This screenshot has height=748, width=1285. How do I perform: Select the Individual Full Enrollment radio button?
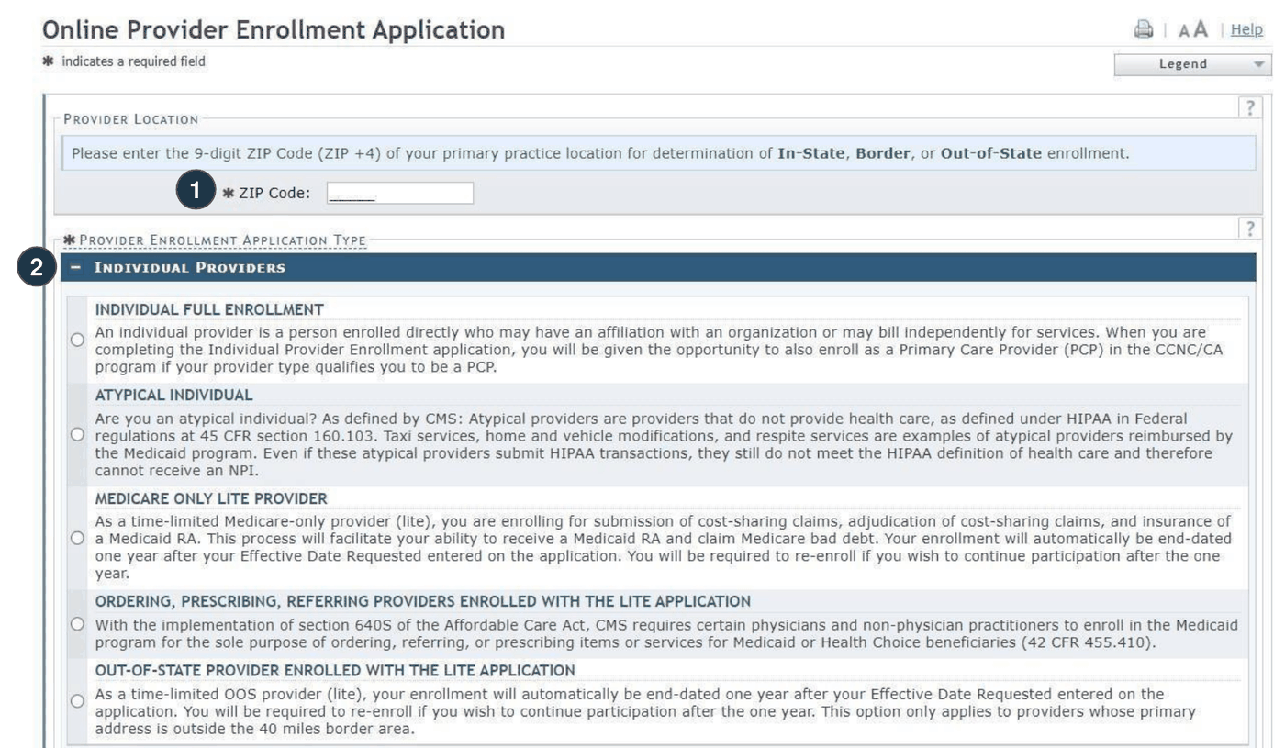(77, 340)
